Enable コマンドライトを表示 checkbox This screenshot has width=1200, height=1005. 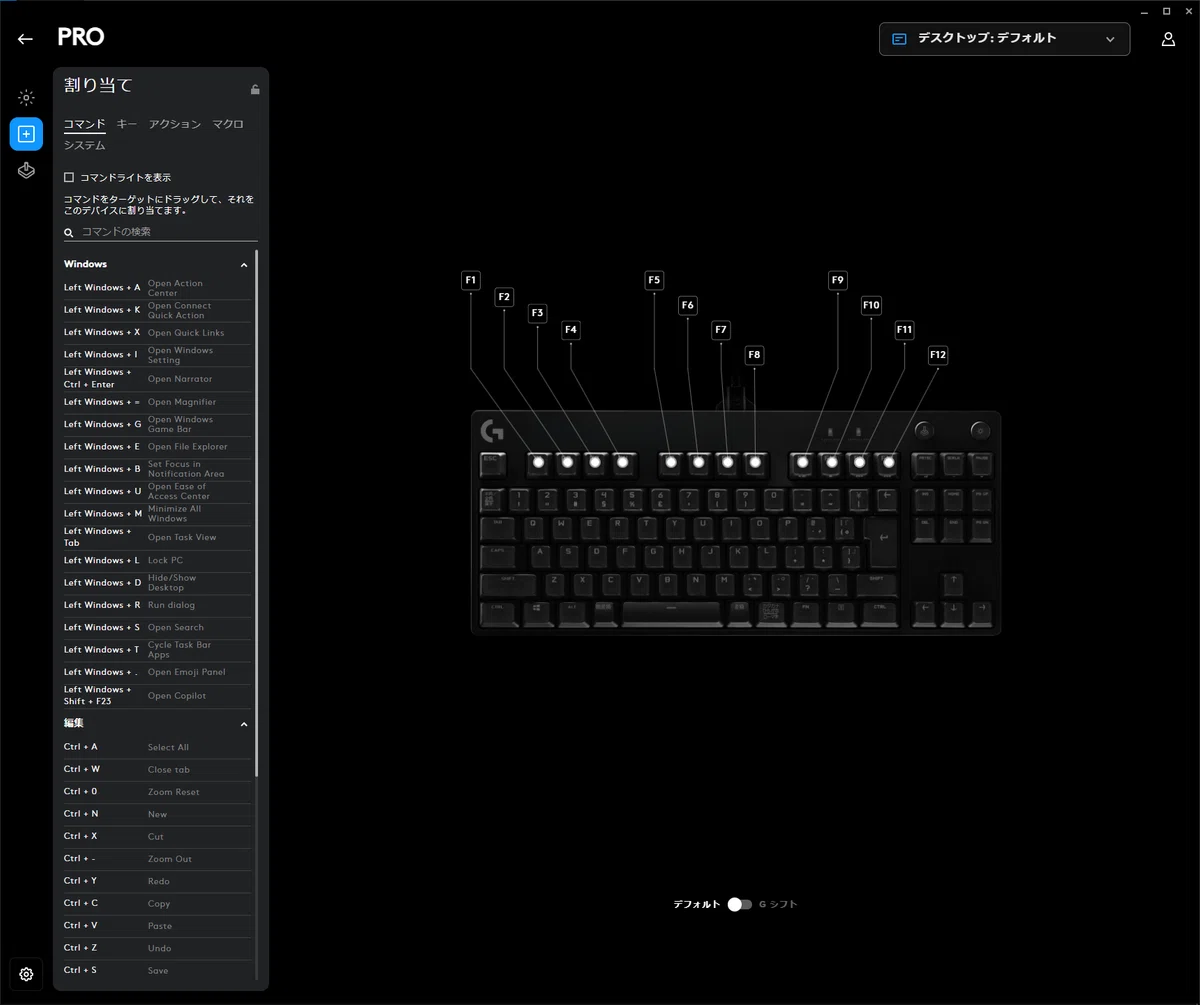(69, 178)
